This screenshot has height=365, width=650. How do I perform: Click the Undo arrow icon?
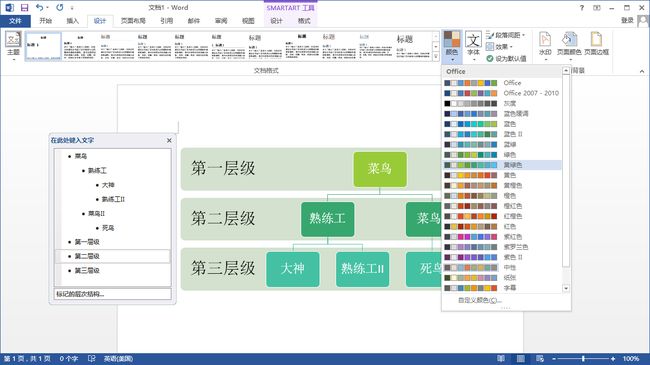[39, 7]
